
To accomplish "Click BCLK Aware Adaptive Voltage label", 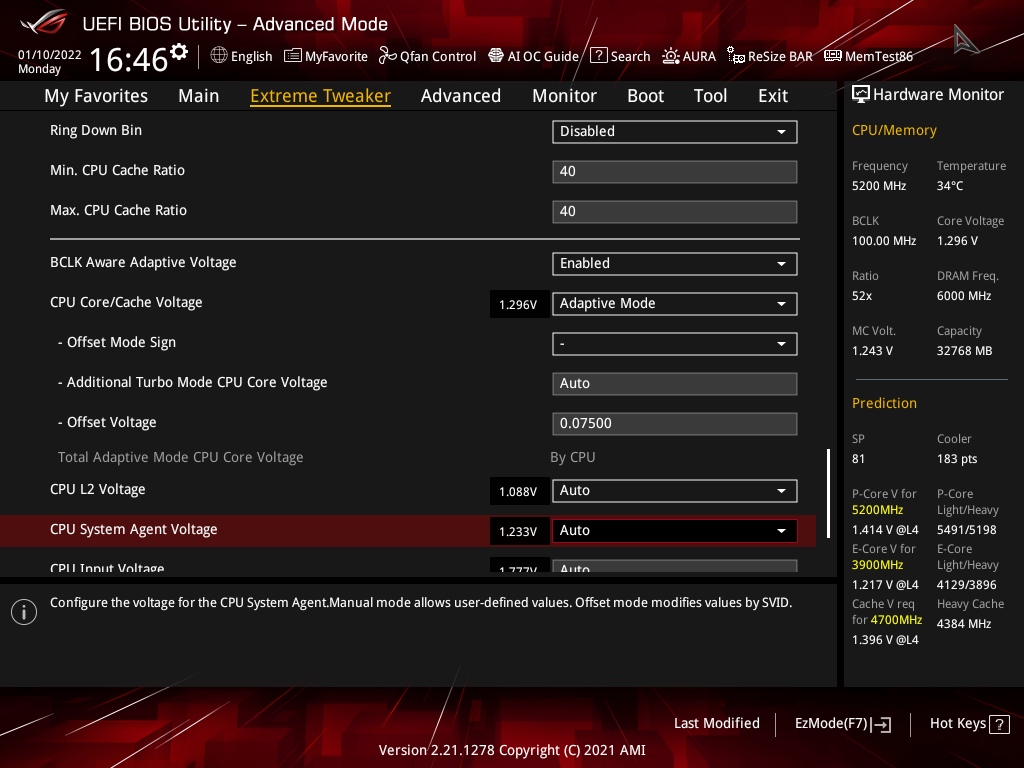I will [x=143, y=263].
